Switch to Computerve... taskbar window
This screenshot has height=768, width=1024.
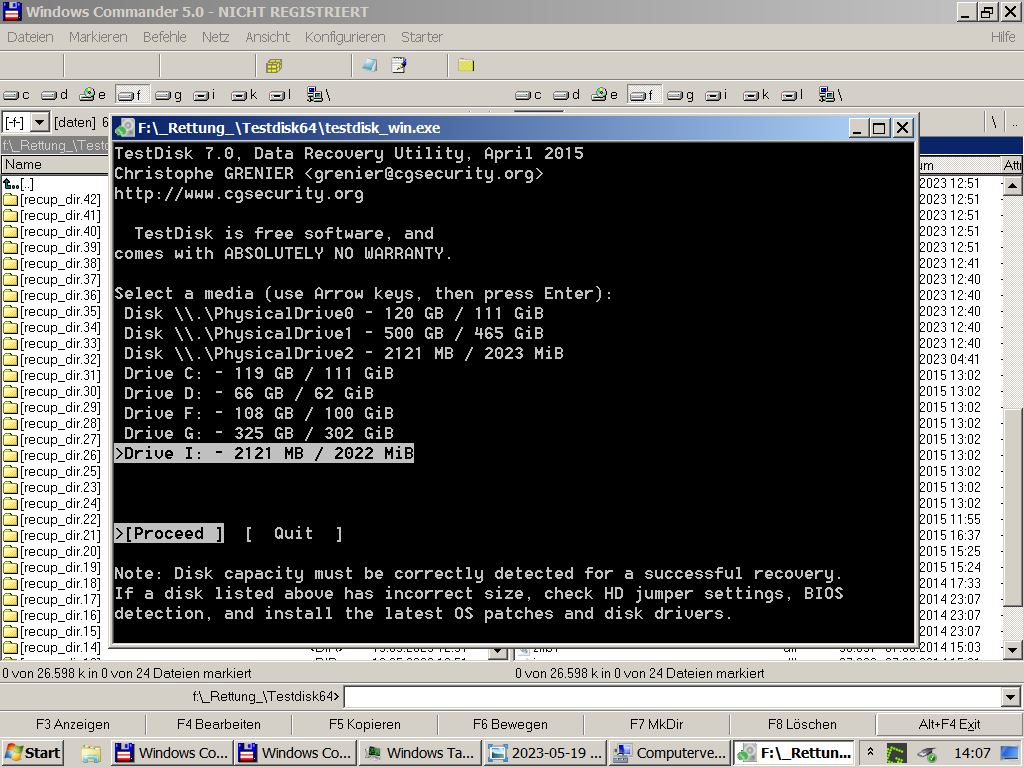670,753
